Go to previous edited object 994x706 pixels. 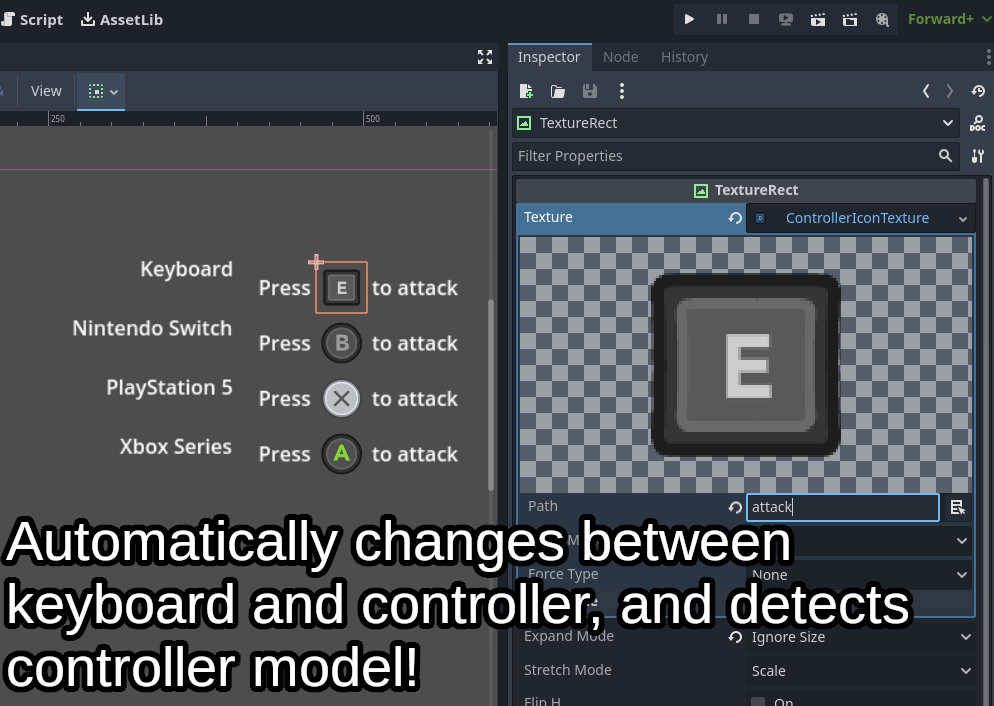(x=926, y=91)
